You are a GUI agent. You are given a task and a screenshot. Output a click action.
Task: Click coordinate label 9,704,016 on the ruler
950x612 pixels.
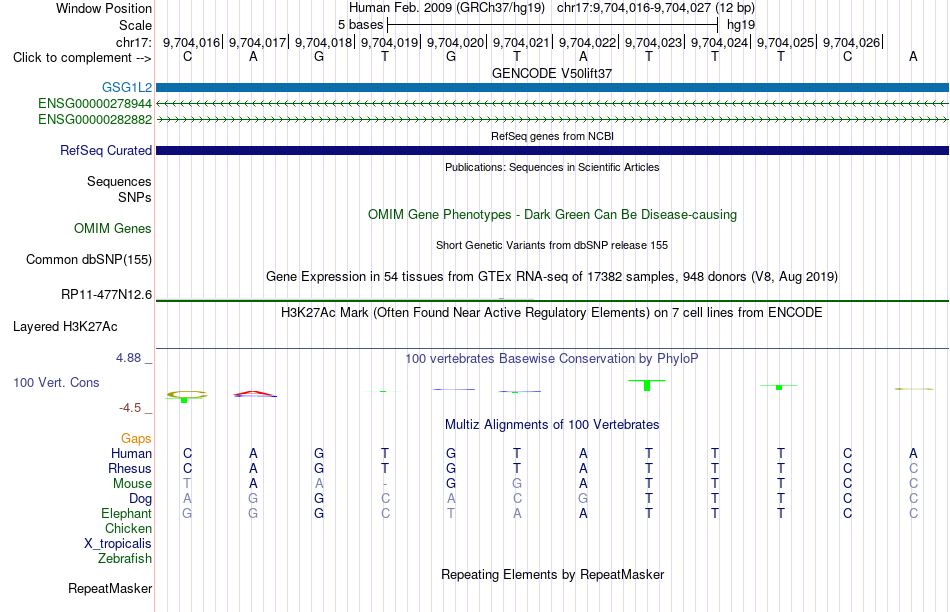(x=191, y=42)
